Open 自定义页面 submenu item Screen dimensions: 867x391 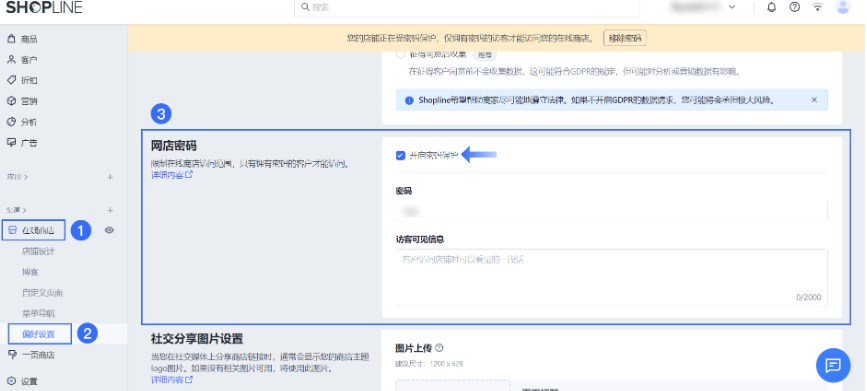(42, 293)
